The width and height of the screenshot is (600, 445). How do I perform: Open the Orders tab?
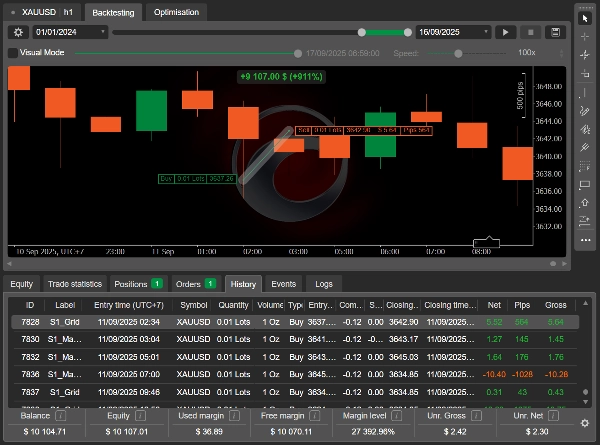point(196,284)
